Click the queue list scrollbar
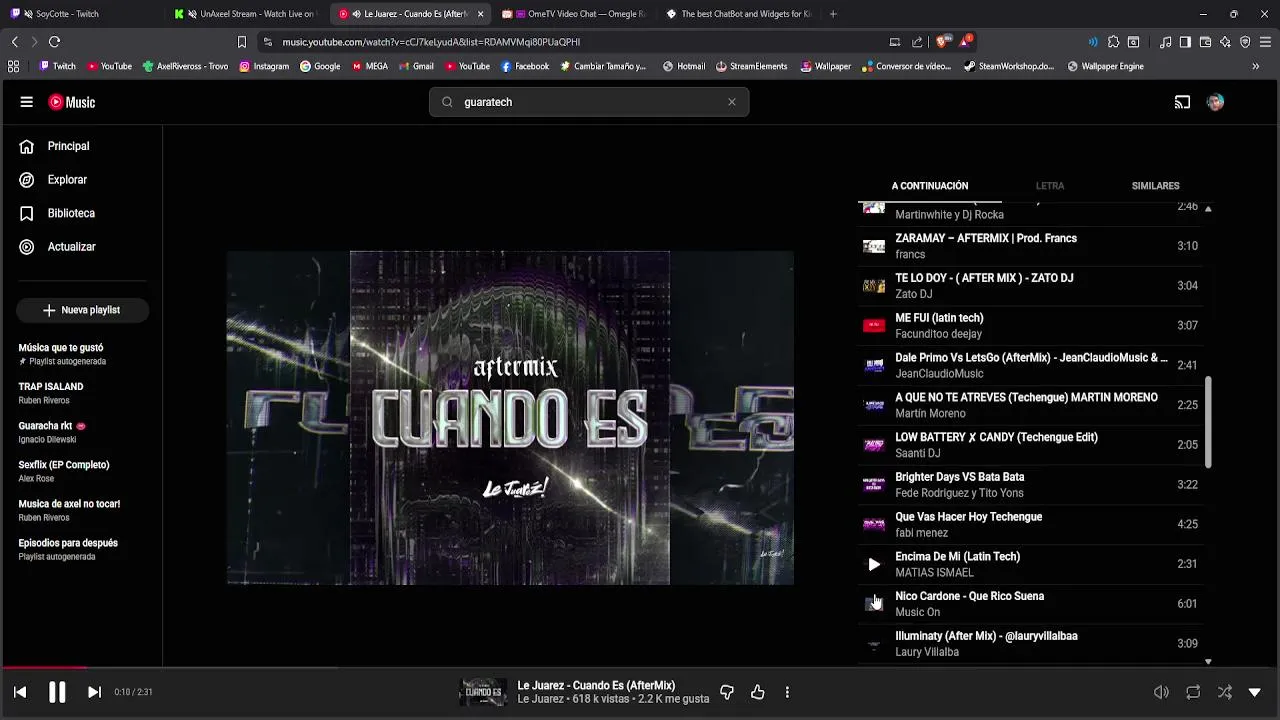This screenshot has height=720, width=1280. (x=1208, y=422)
